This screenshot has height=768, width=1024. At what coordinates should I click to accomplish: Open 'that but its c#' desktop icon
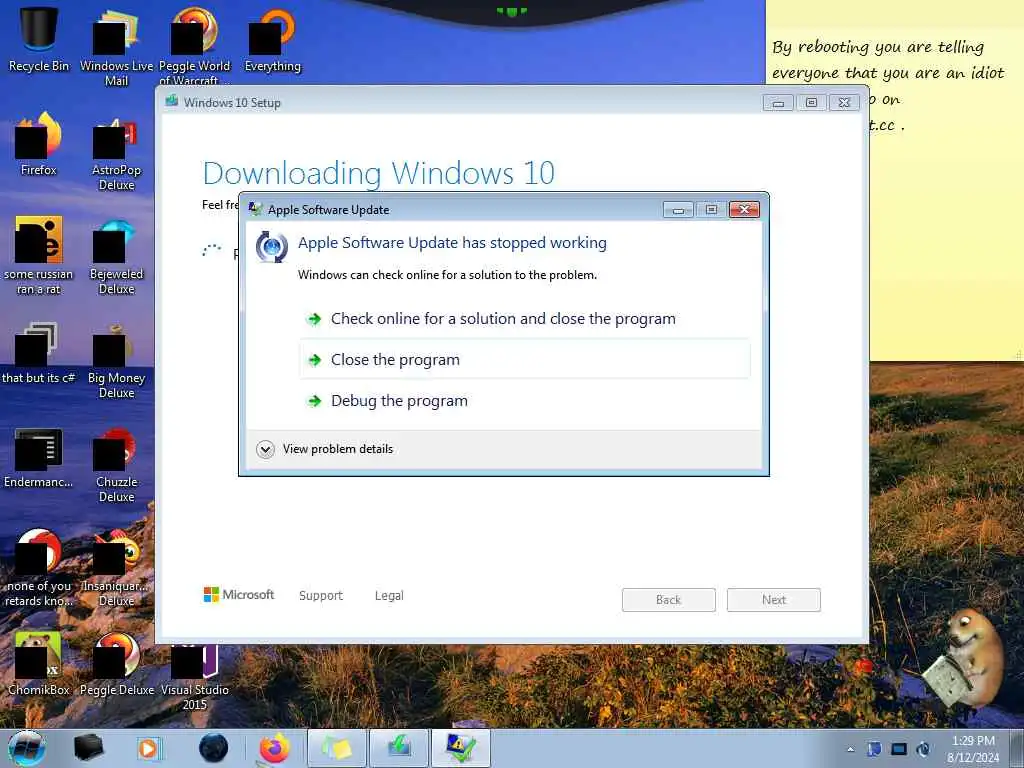39,353
